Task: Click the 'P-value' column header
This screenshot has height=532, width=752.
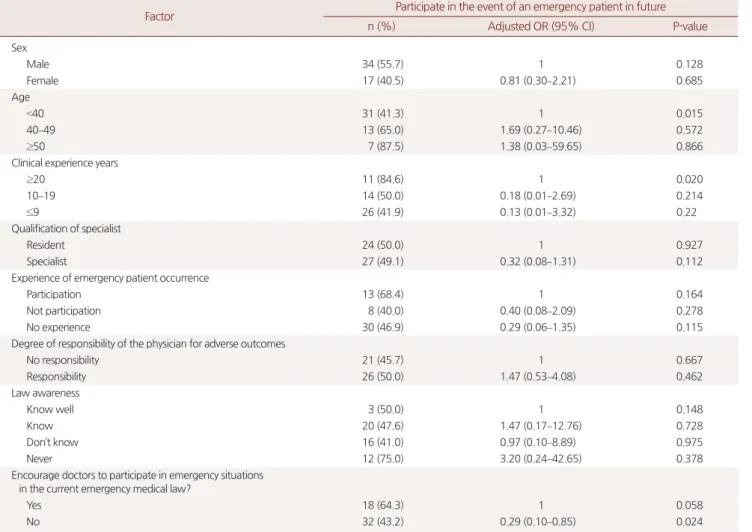Action: [690, 26]
